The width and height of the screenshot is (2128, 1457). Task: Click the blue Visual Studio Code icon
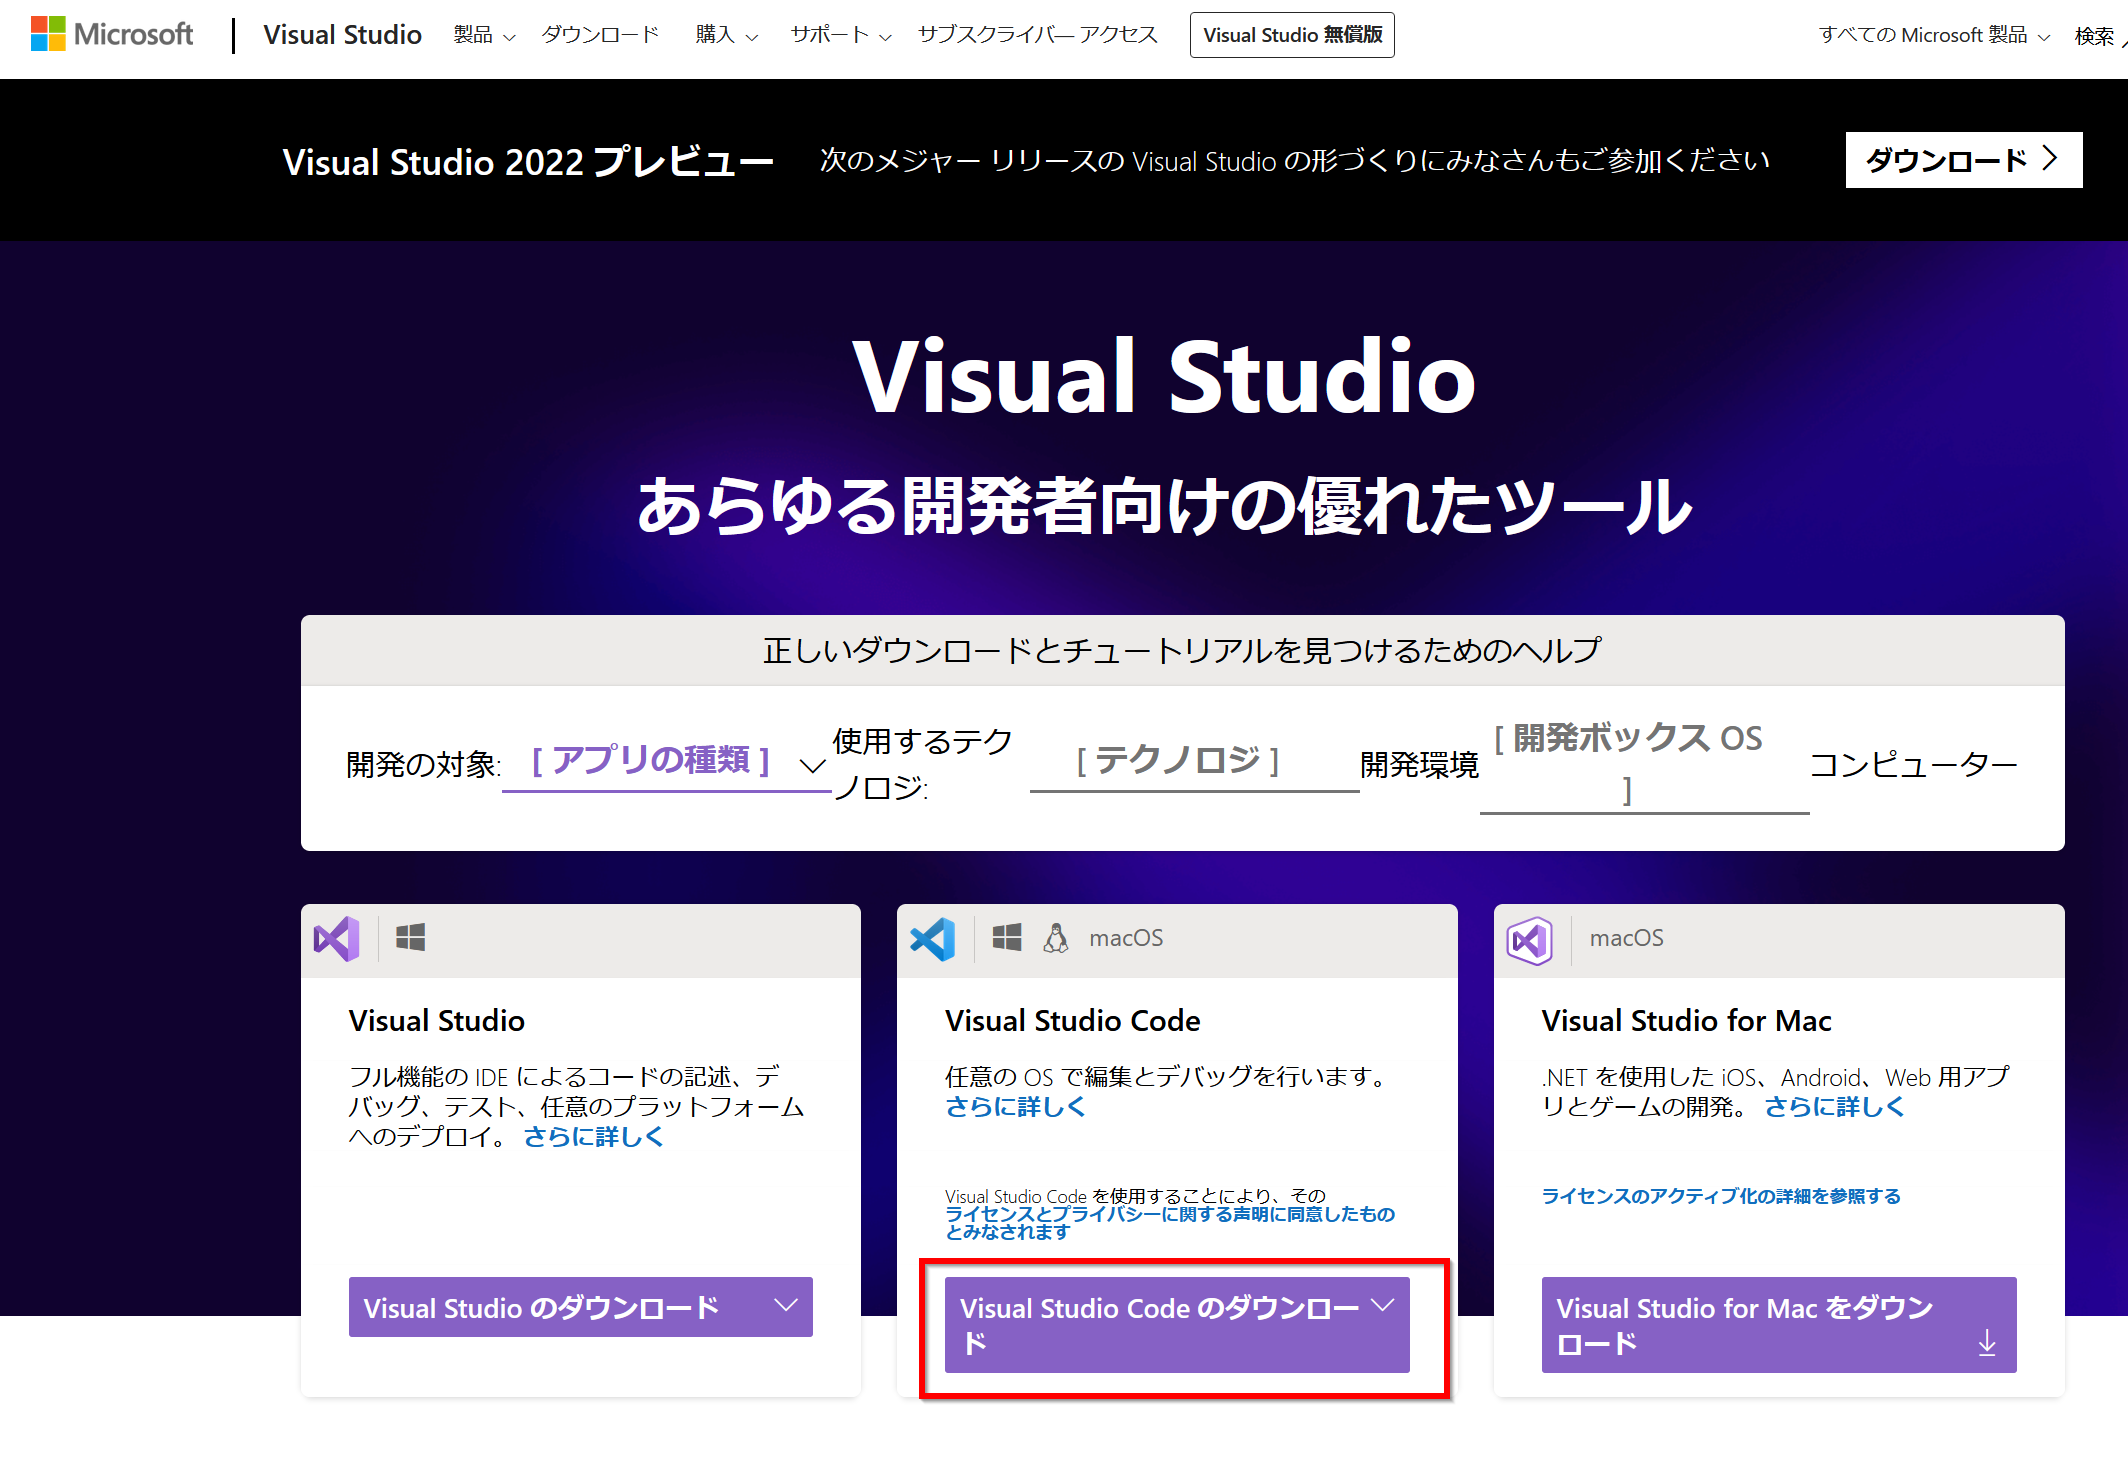pos(933,939)
